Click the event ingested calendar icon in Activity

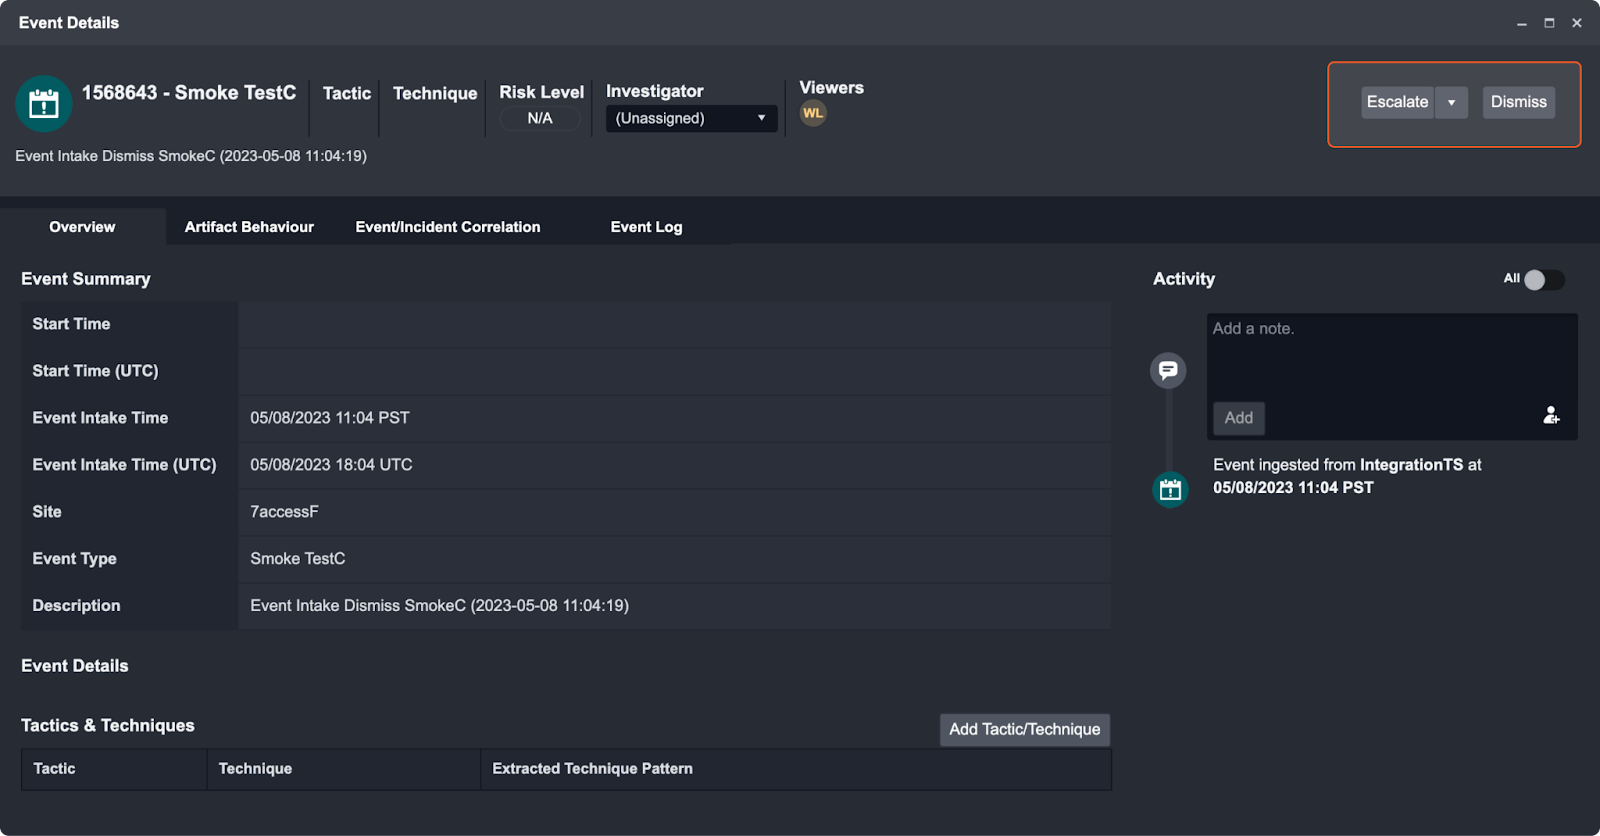point(1170,490)
